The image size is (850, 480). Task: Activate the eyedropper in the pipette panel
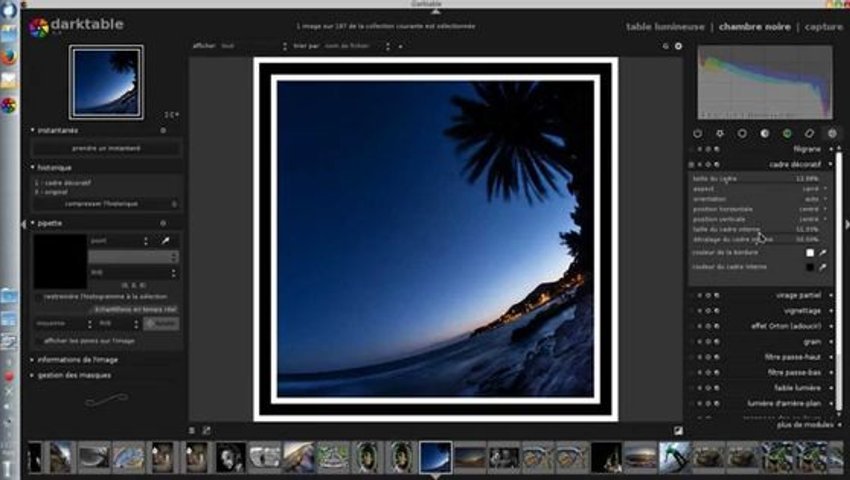tap(165, 240)
